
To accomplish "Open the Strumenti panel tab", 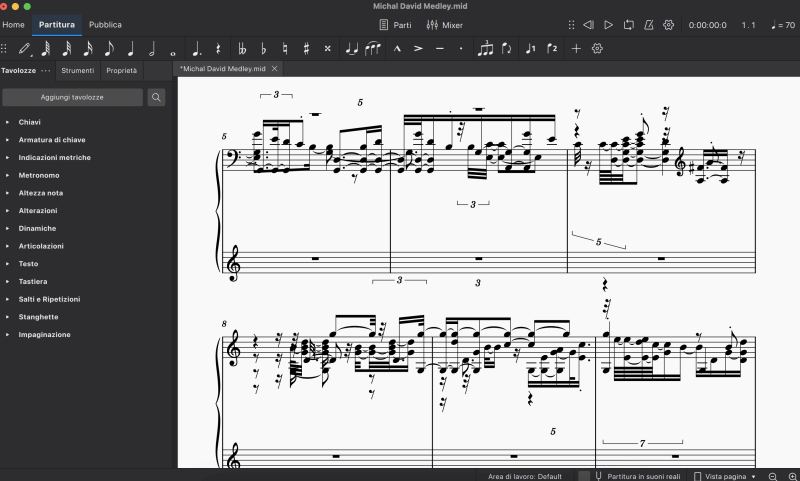I will tap(78, 71).
